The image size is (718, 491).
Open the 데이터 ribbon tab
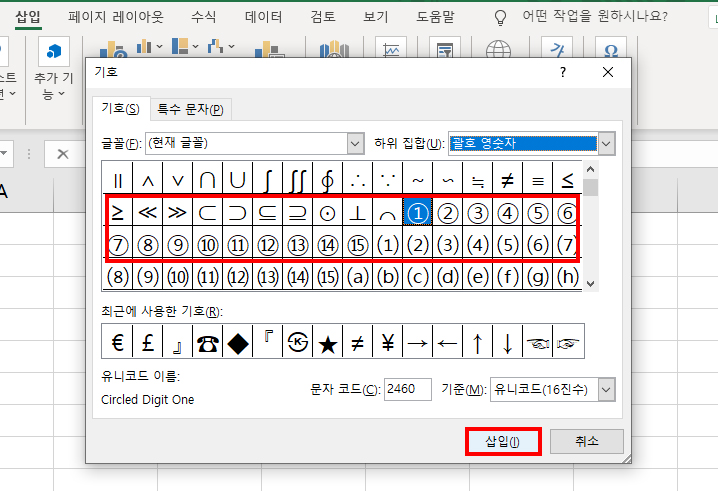263,17
